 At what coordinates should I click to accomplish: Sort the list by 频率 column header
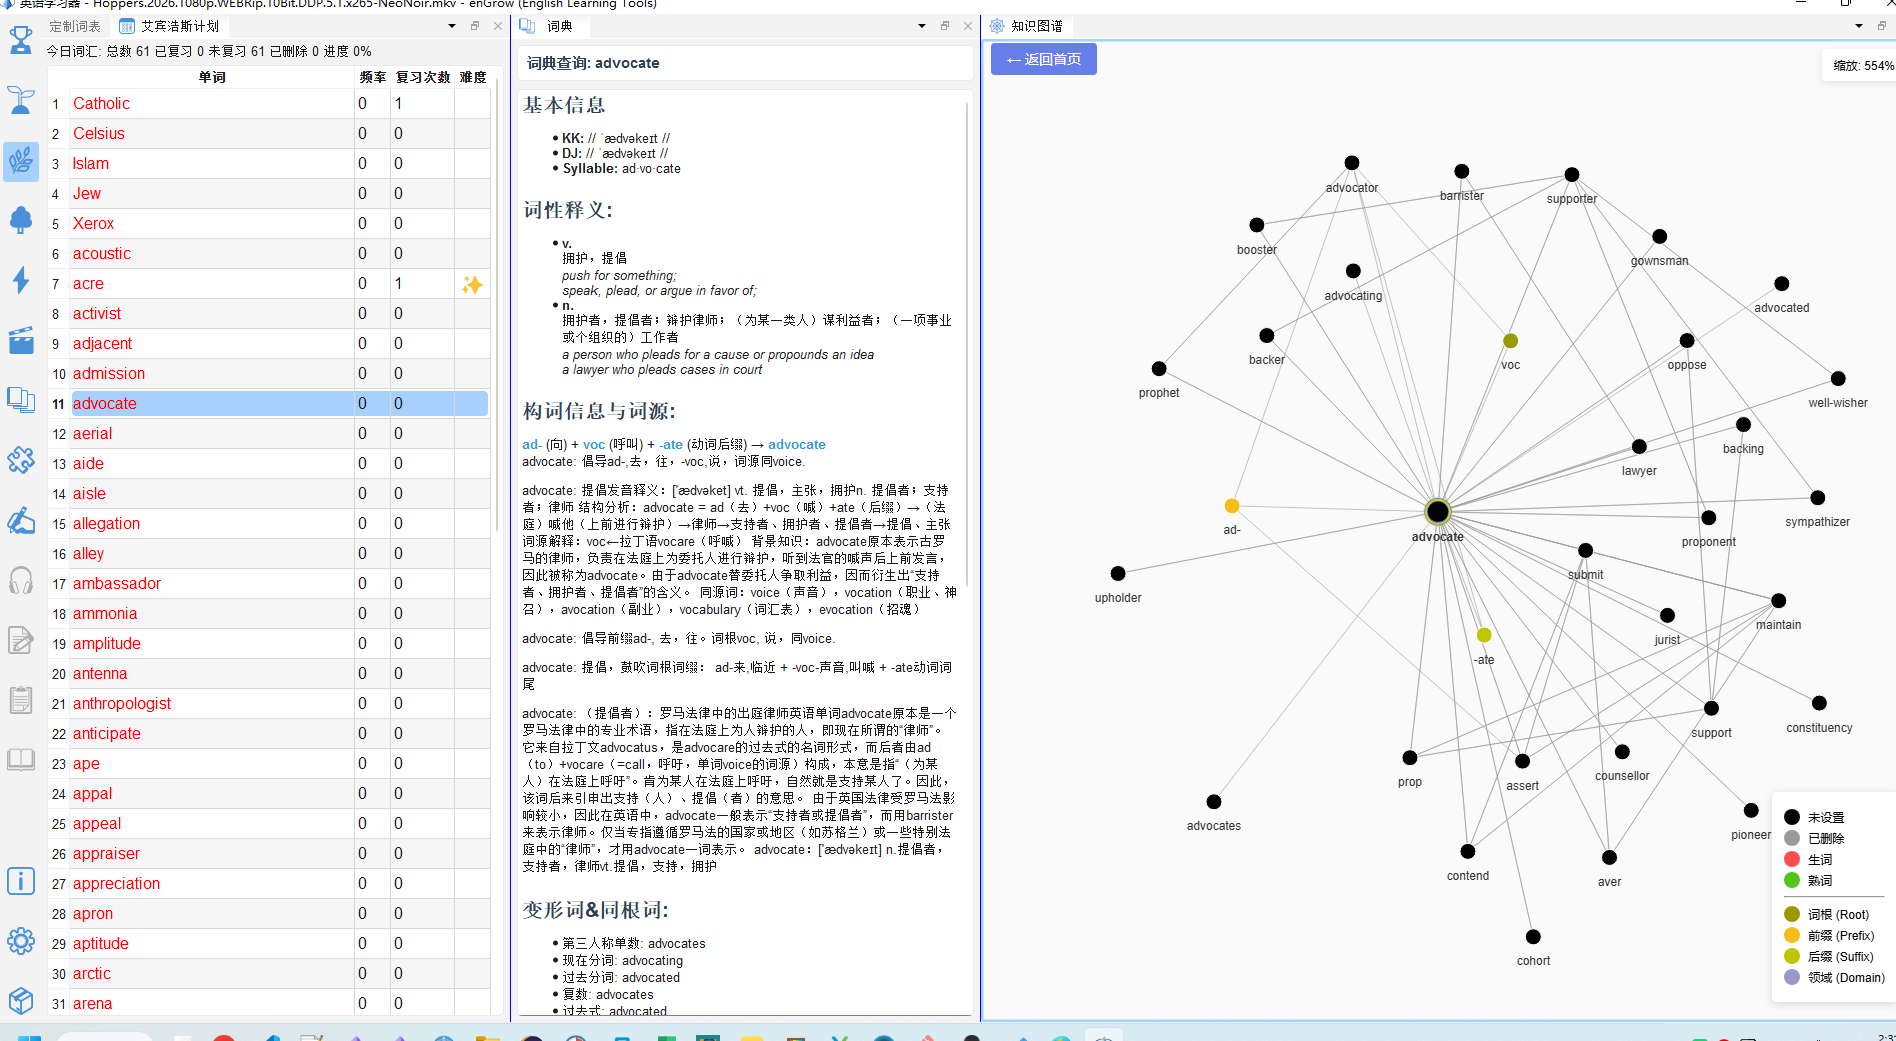tap(372, 77)
